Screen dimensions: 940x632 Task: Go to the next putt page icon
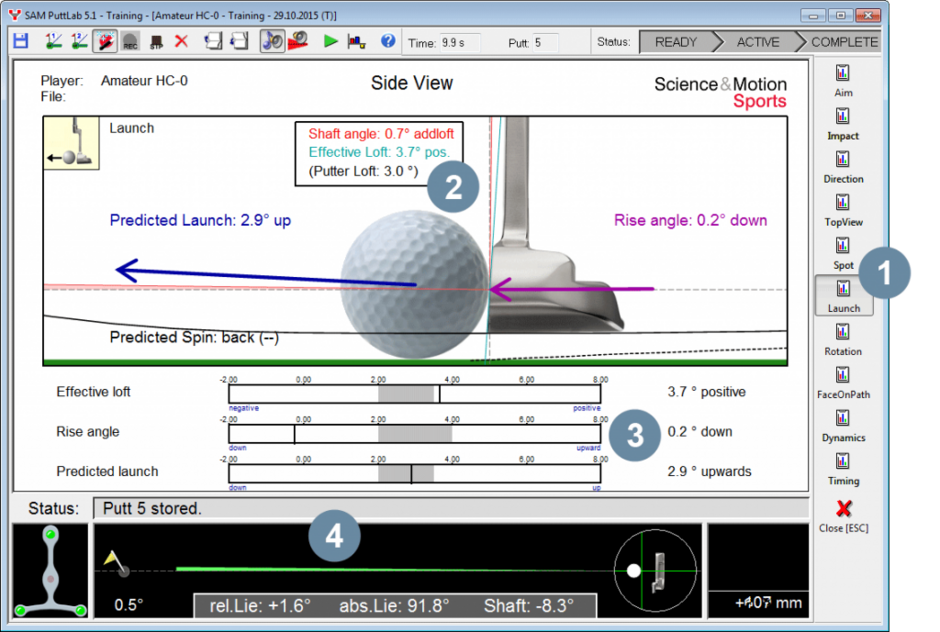pyautogui.click(x=239, y=41)
